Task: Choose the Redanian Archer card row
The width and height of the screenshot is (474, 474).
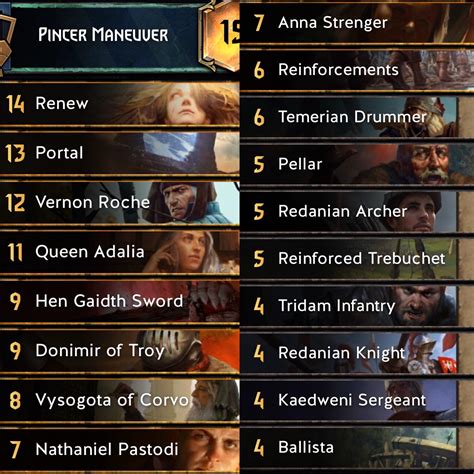Action: (348, 211)
